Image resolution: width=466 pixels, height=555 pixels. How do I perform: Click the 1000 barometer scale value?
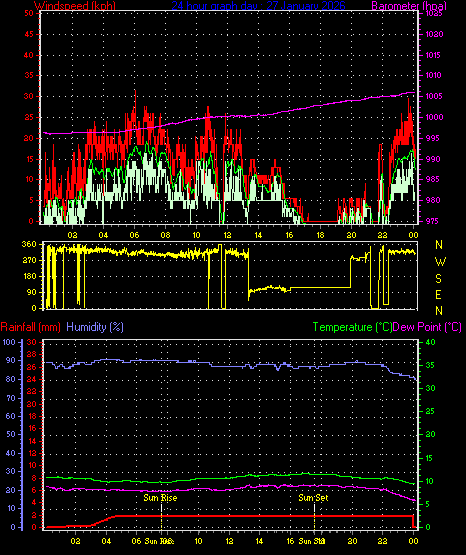pyautogui.click(x=433, y=117)
